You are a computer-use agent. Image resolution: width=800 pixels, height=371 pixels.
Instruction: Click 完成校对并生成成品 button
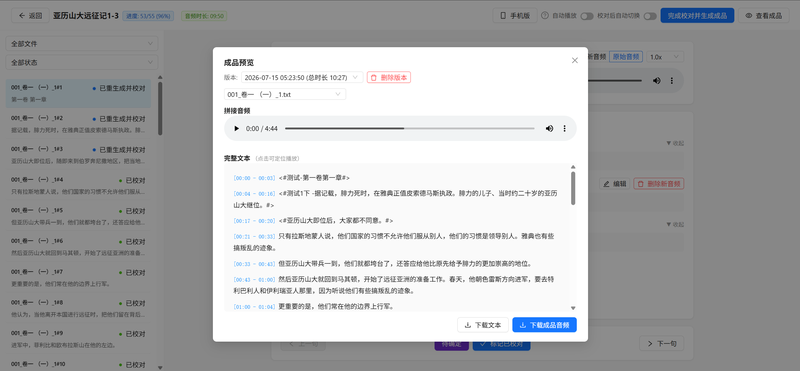tap(697, 15)
